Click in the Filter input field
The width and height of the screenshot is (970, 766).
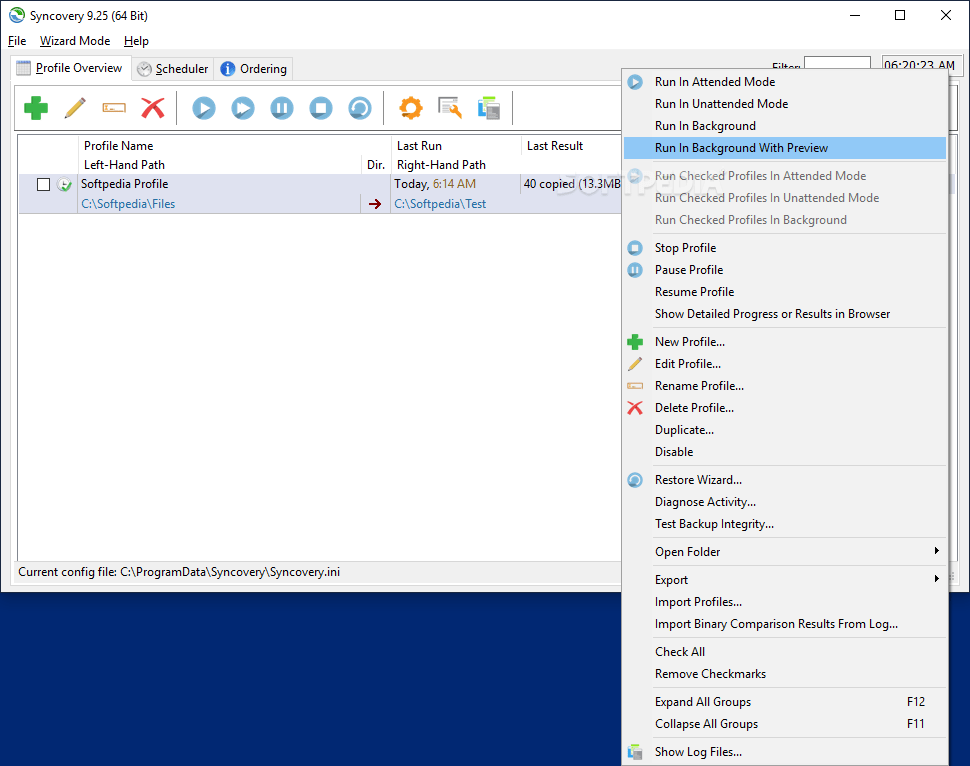click(x=837, y=63)
